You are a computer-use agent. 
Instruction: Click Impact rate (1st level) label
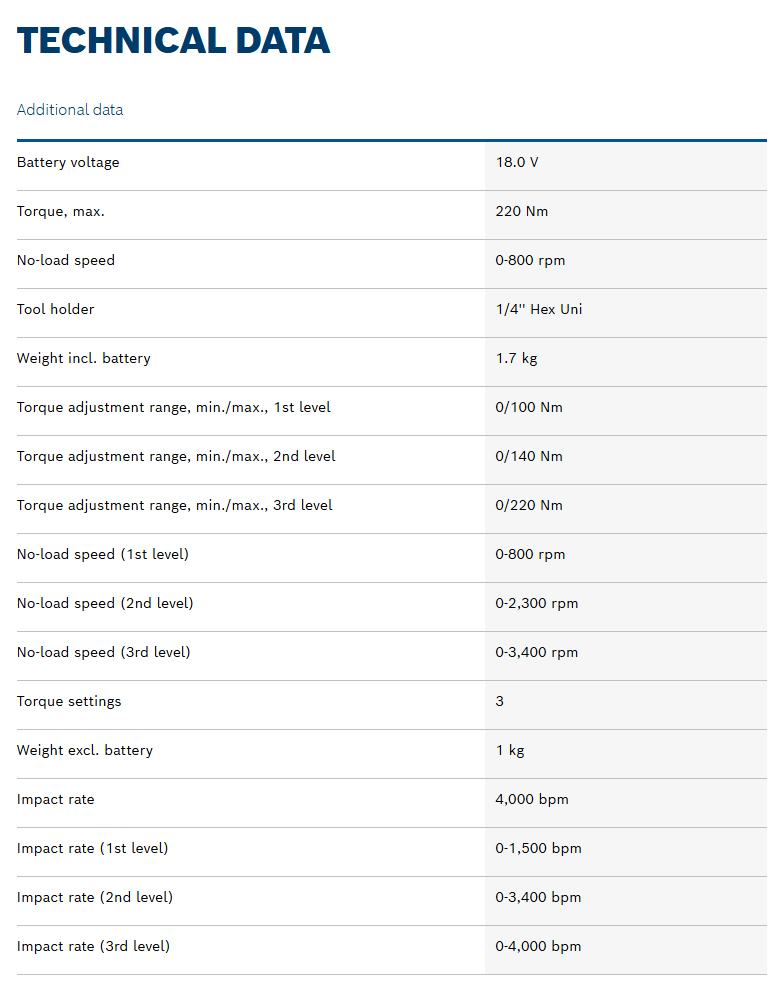click(93, 848)
